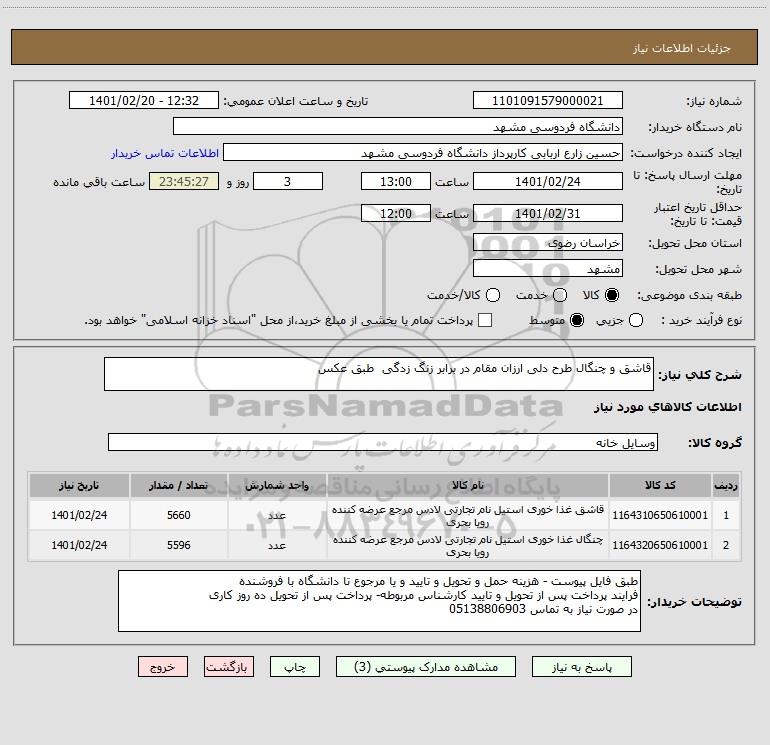The height and width of the screenshot is (745, 770).
Task: Click the کد کالا column header
Action: click(660, 486)
